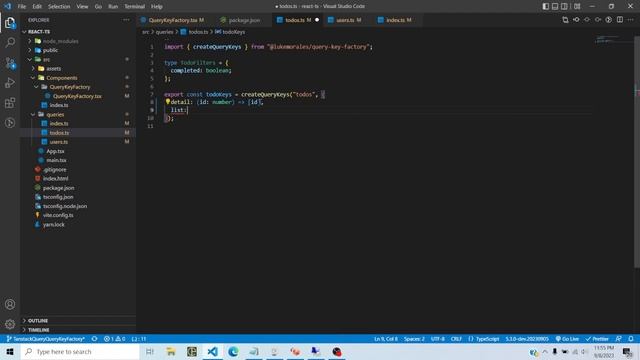Click the editor minimap
This screenshot has width=640, height=360.
coord(613,39)
